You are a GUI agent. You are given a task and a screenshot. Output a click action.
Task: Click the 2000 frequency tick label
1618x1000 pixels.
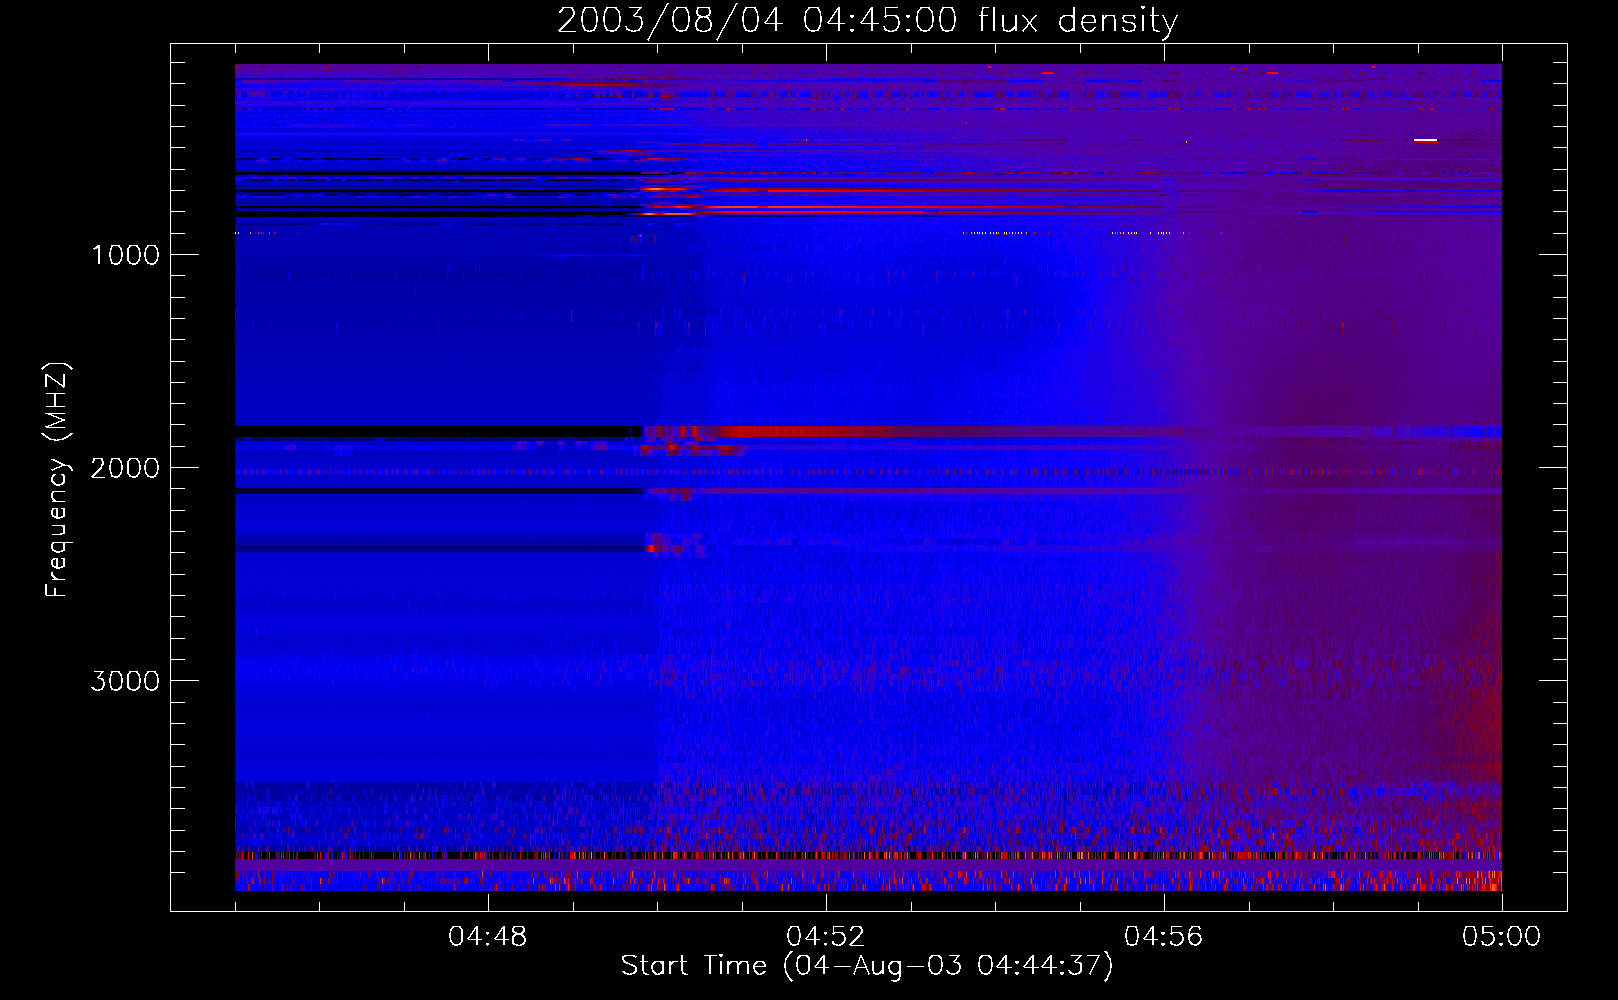(125, 468)
